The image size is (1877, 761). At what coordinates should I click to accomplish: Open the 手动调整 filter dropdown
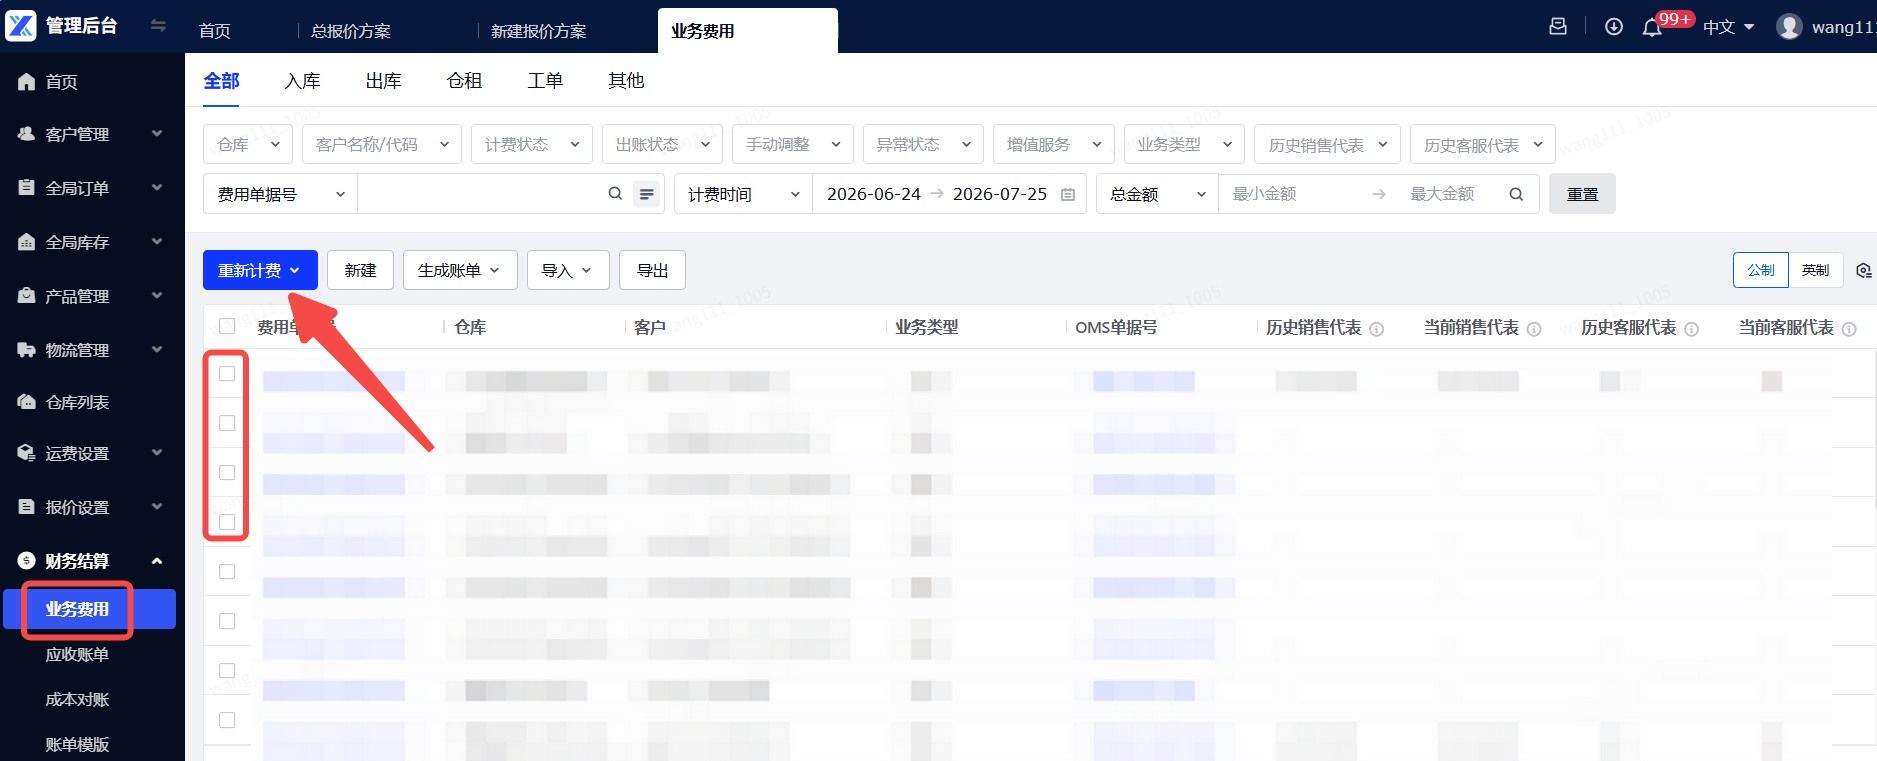click(793, 144)
